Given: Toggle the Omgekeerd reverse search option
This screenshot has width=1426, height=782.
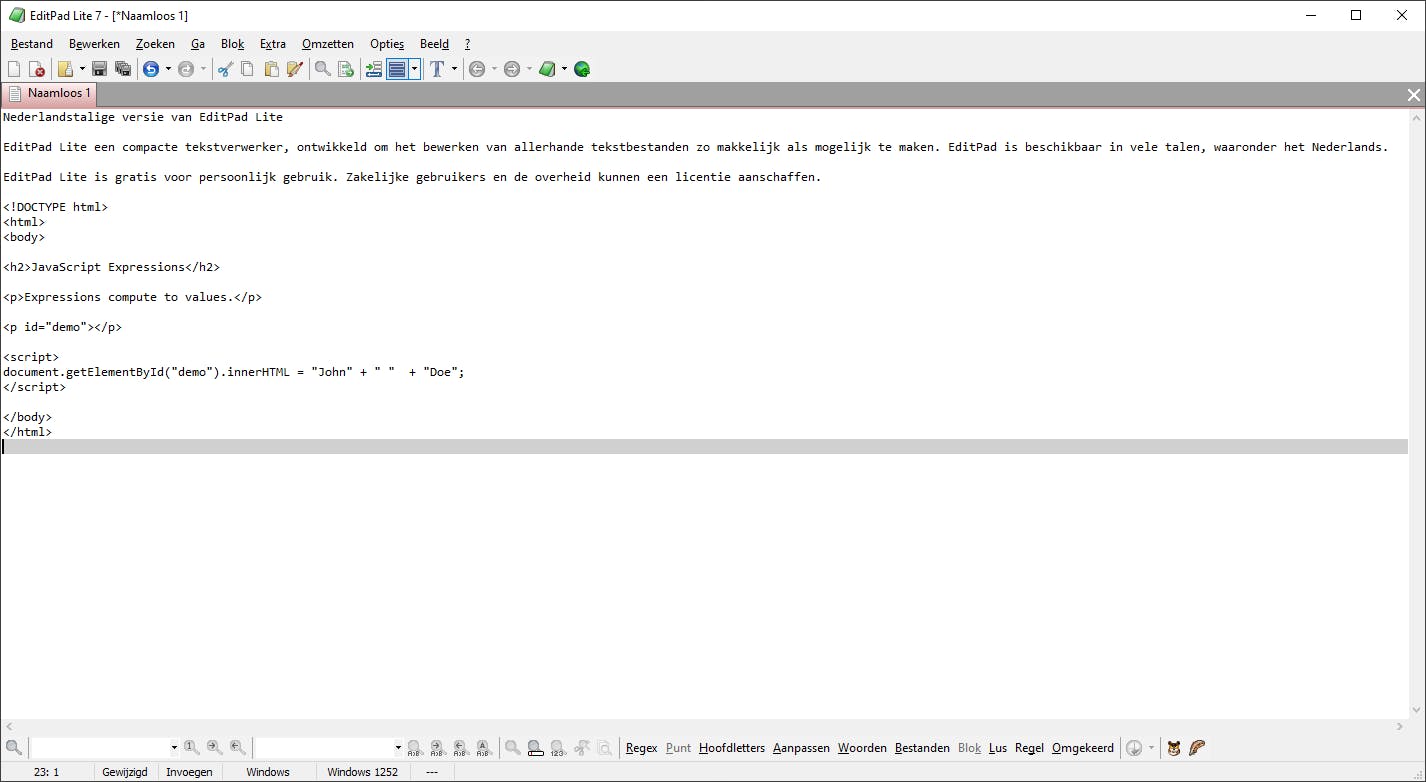Looking at the screenshot, I should [1083, 748].
